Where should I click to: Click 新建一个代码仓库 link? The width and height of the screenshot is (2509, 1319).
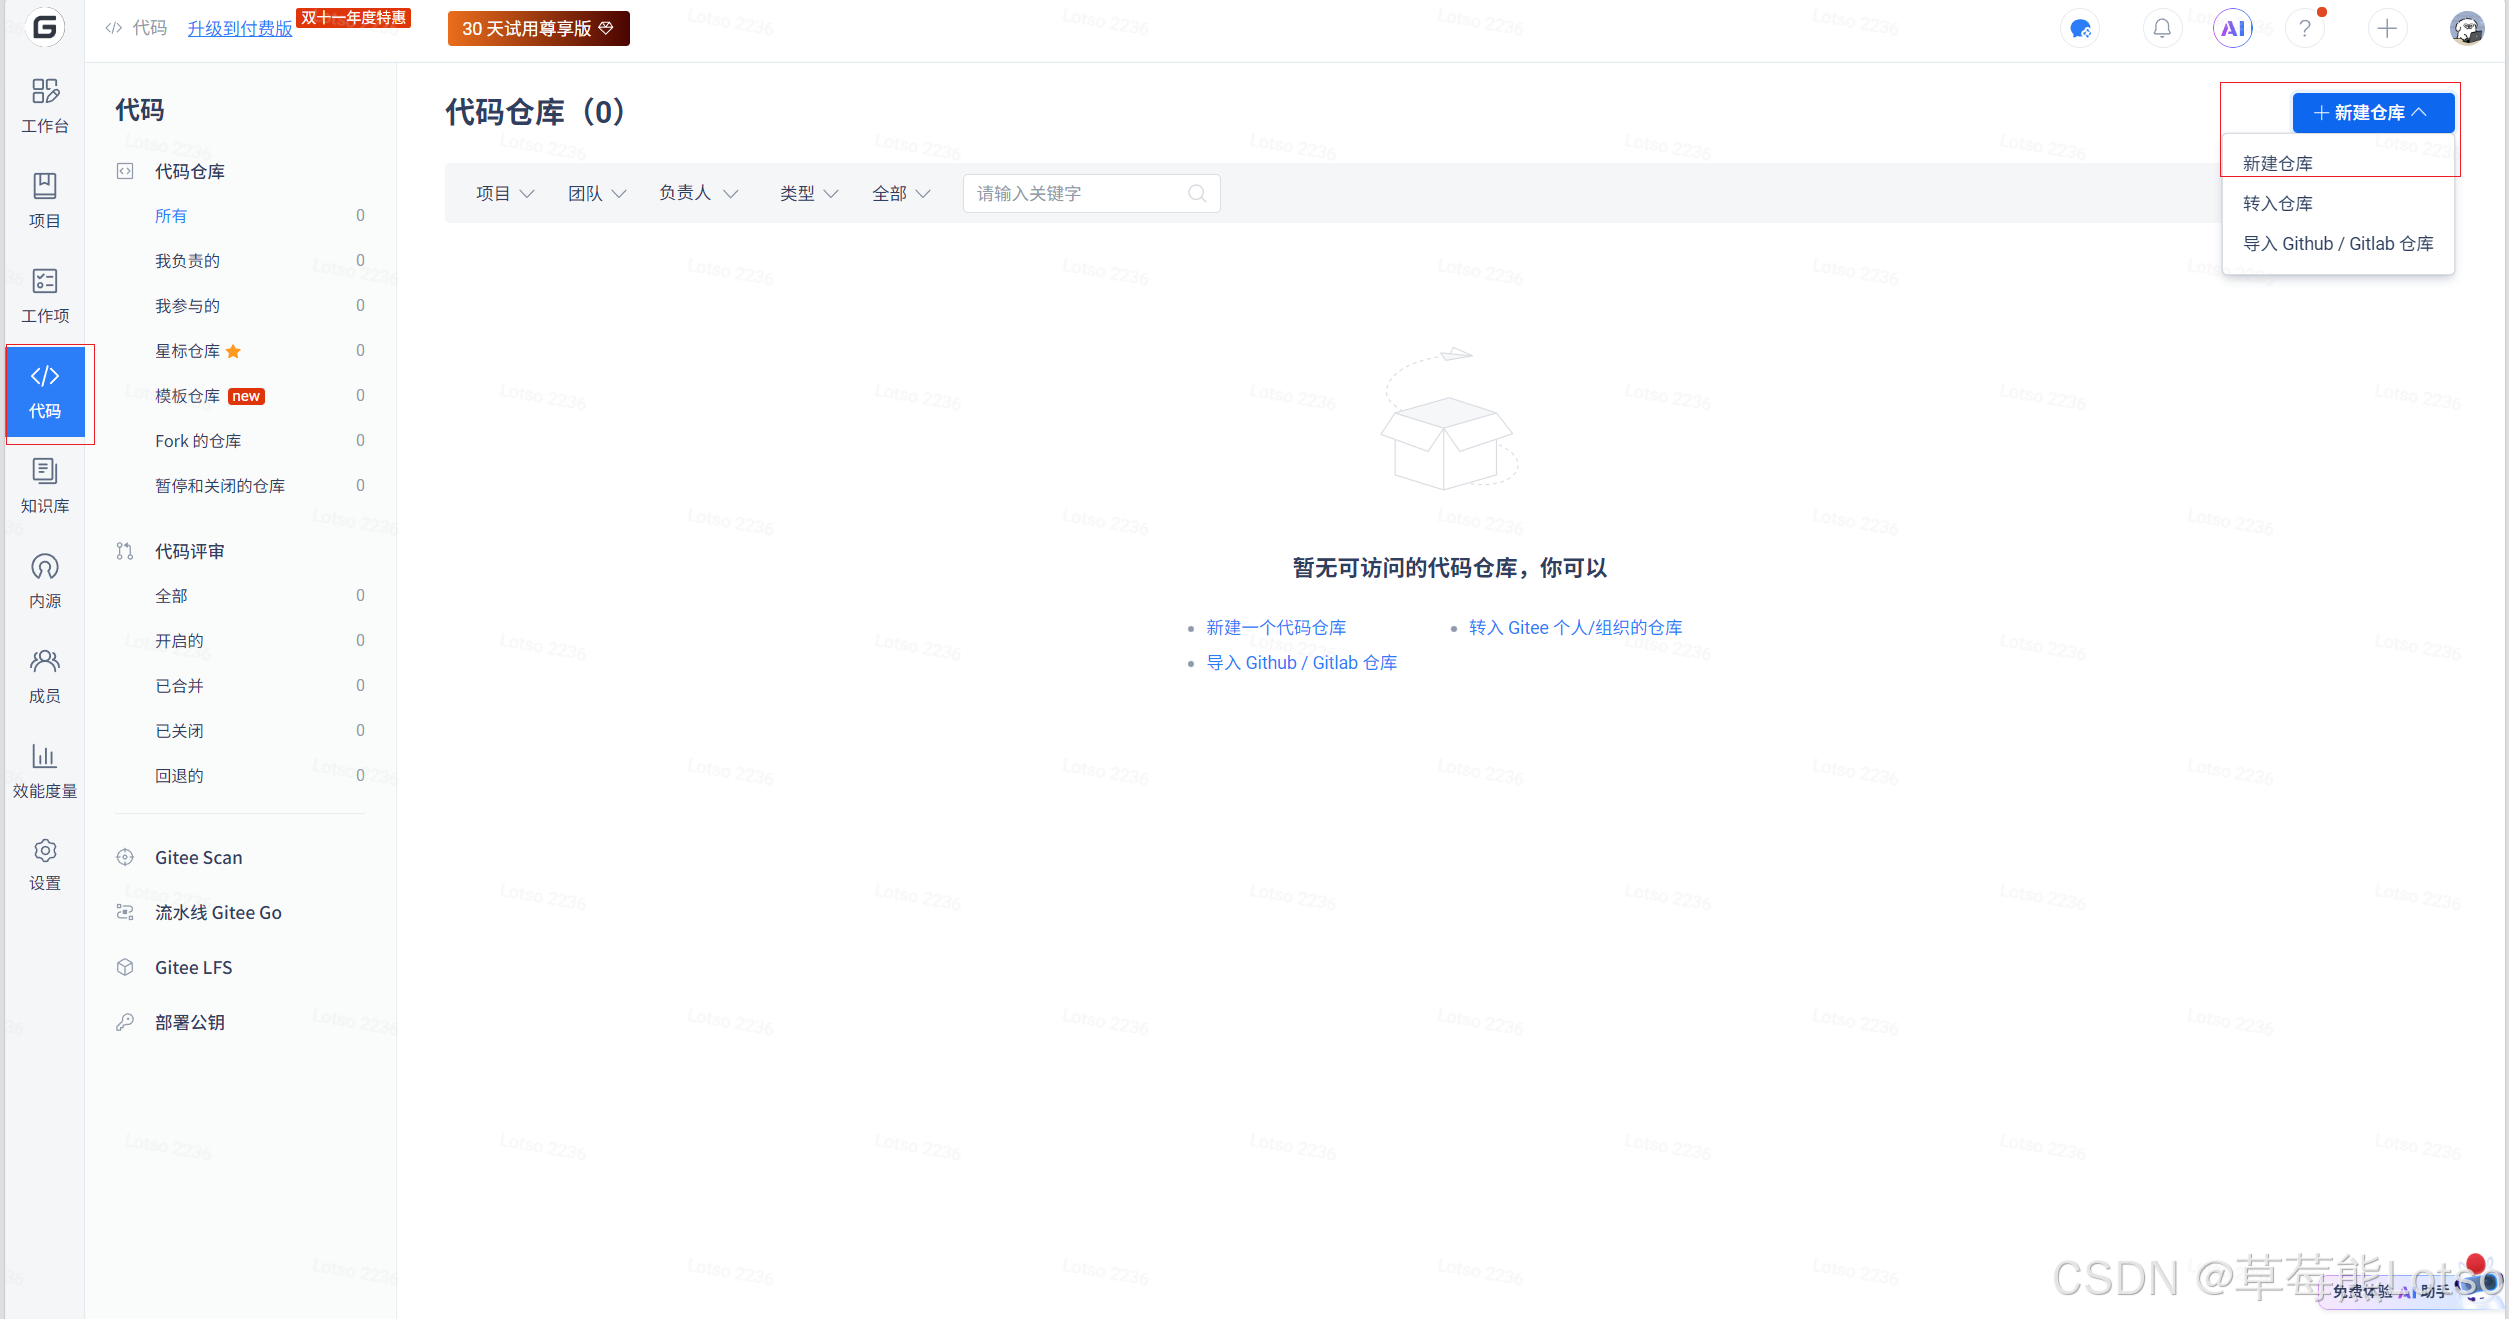1276,628
